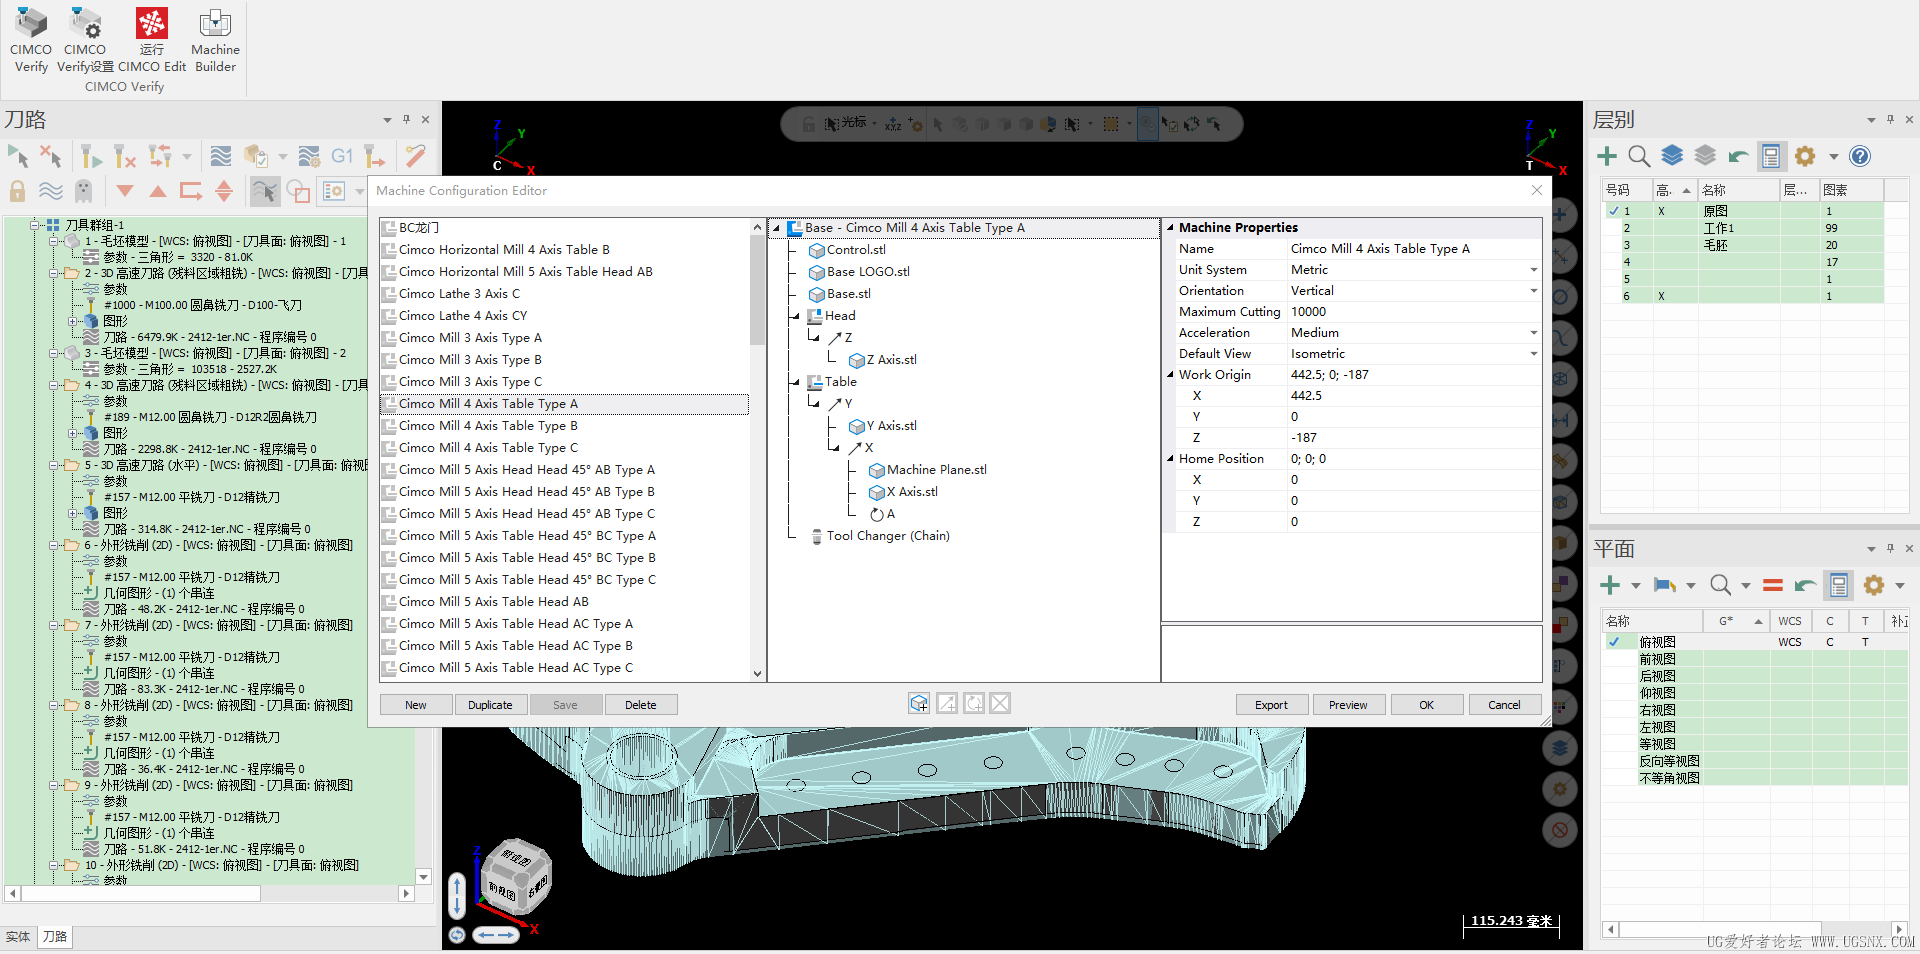Click the deselect-all operations icon (red X cursor)
The image size is (1920, 954).
click(50, 156)
